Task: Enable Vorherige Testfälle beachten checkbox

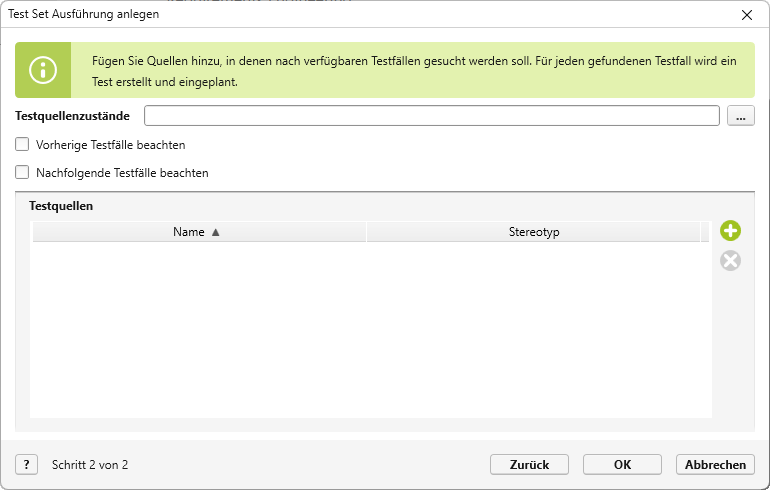Action: click(x=23, y=145)
